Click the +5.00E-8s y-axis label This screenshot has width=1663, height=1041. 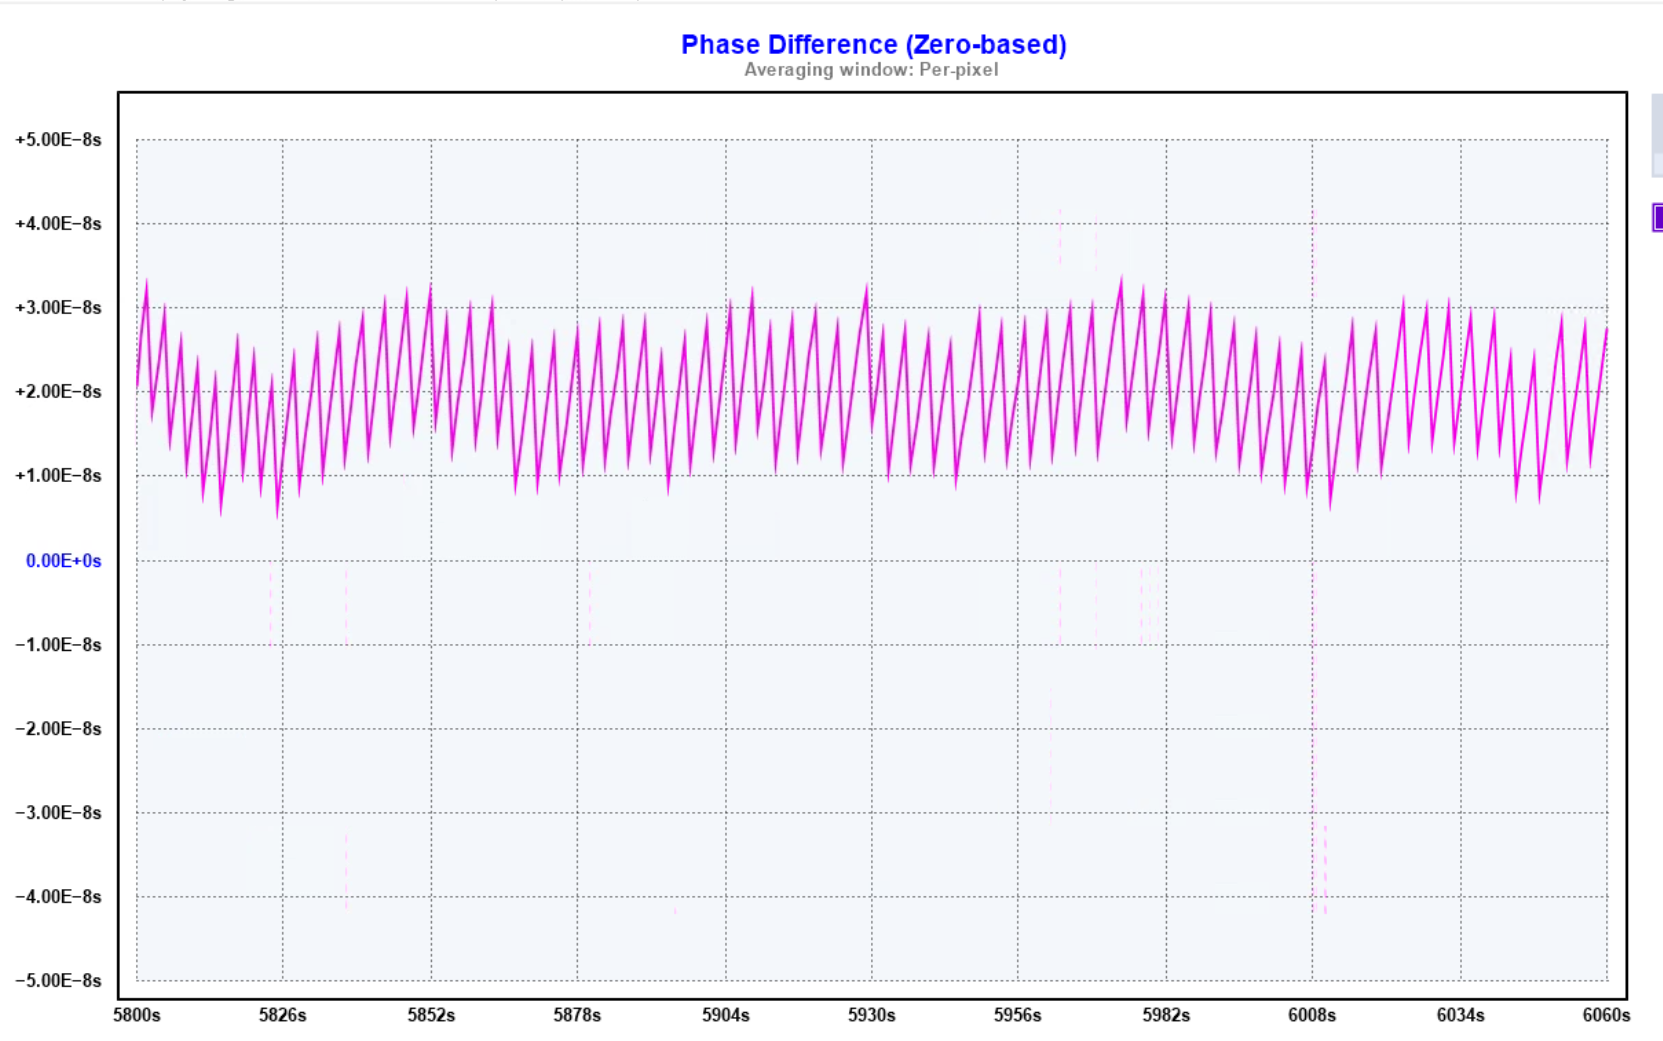click(x=58, y=140)
